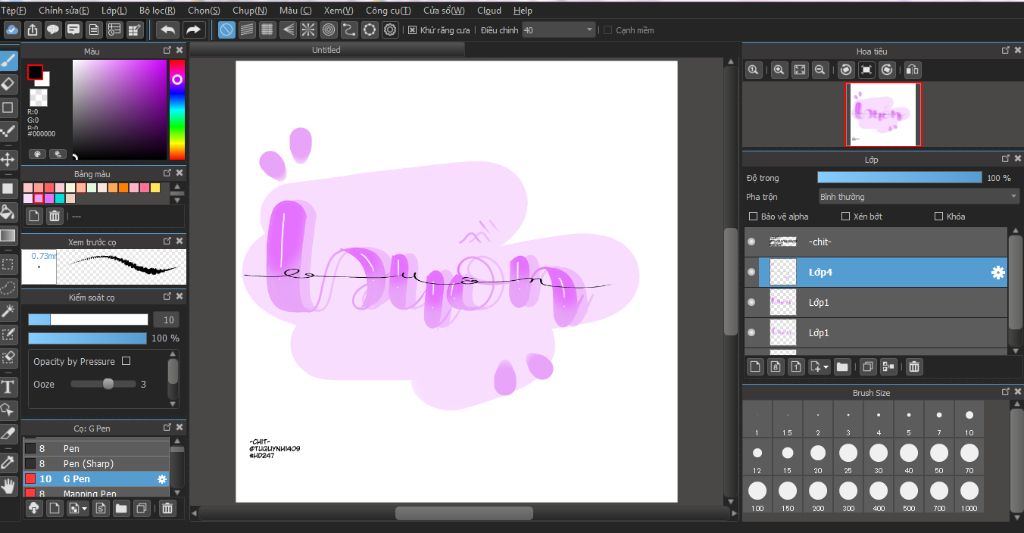Click the cloud save icon in top toolbar
Viewport: 1024px width, 533px height.
[x=12, y=30]
